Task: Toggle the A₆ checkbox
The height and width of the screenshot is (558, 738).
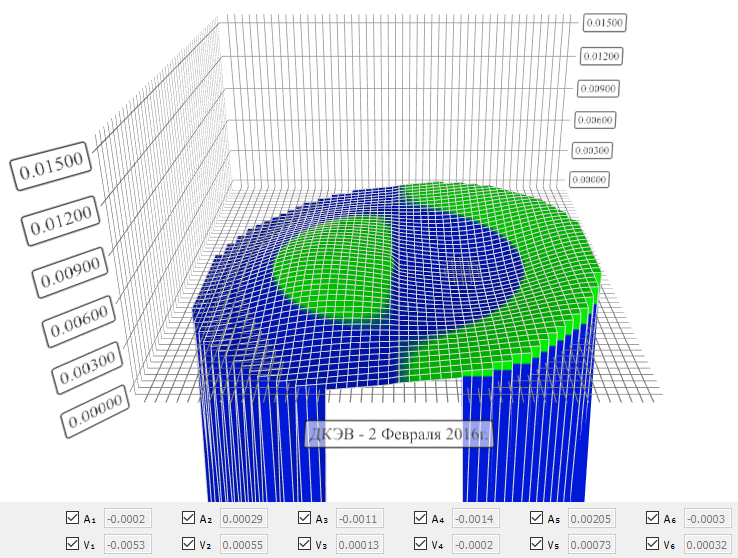Action: [x=654, y=518]
